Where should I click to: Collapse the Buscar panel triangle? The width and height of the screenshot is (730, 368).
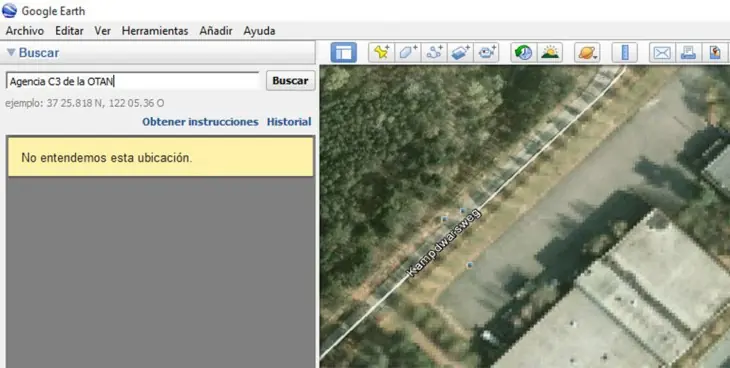(11, 53)
